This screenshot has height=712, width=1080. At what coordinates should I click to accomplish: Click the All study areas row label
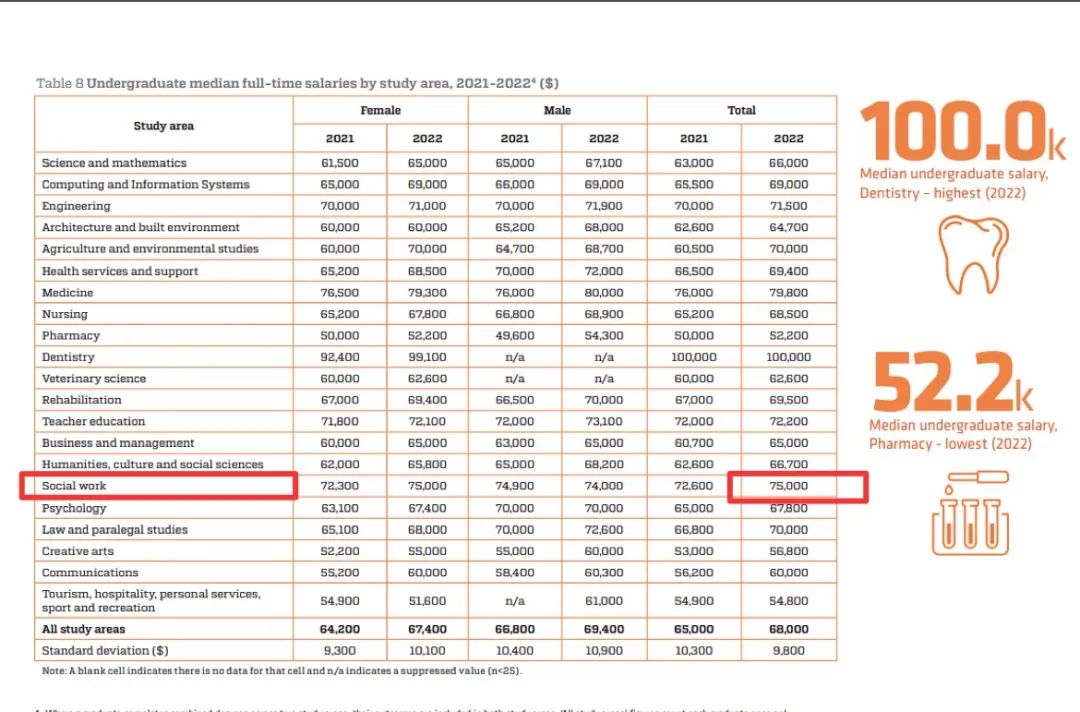[x=84, y=629]
